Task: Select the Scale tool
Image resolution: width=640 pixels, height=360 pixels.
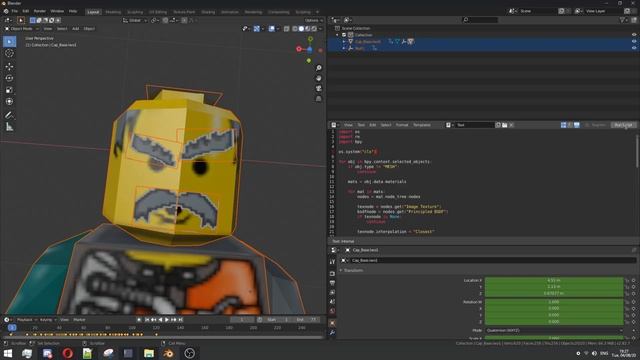Action: [9, 90]
